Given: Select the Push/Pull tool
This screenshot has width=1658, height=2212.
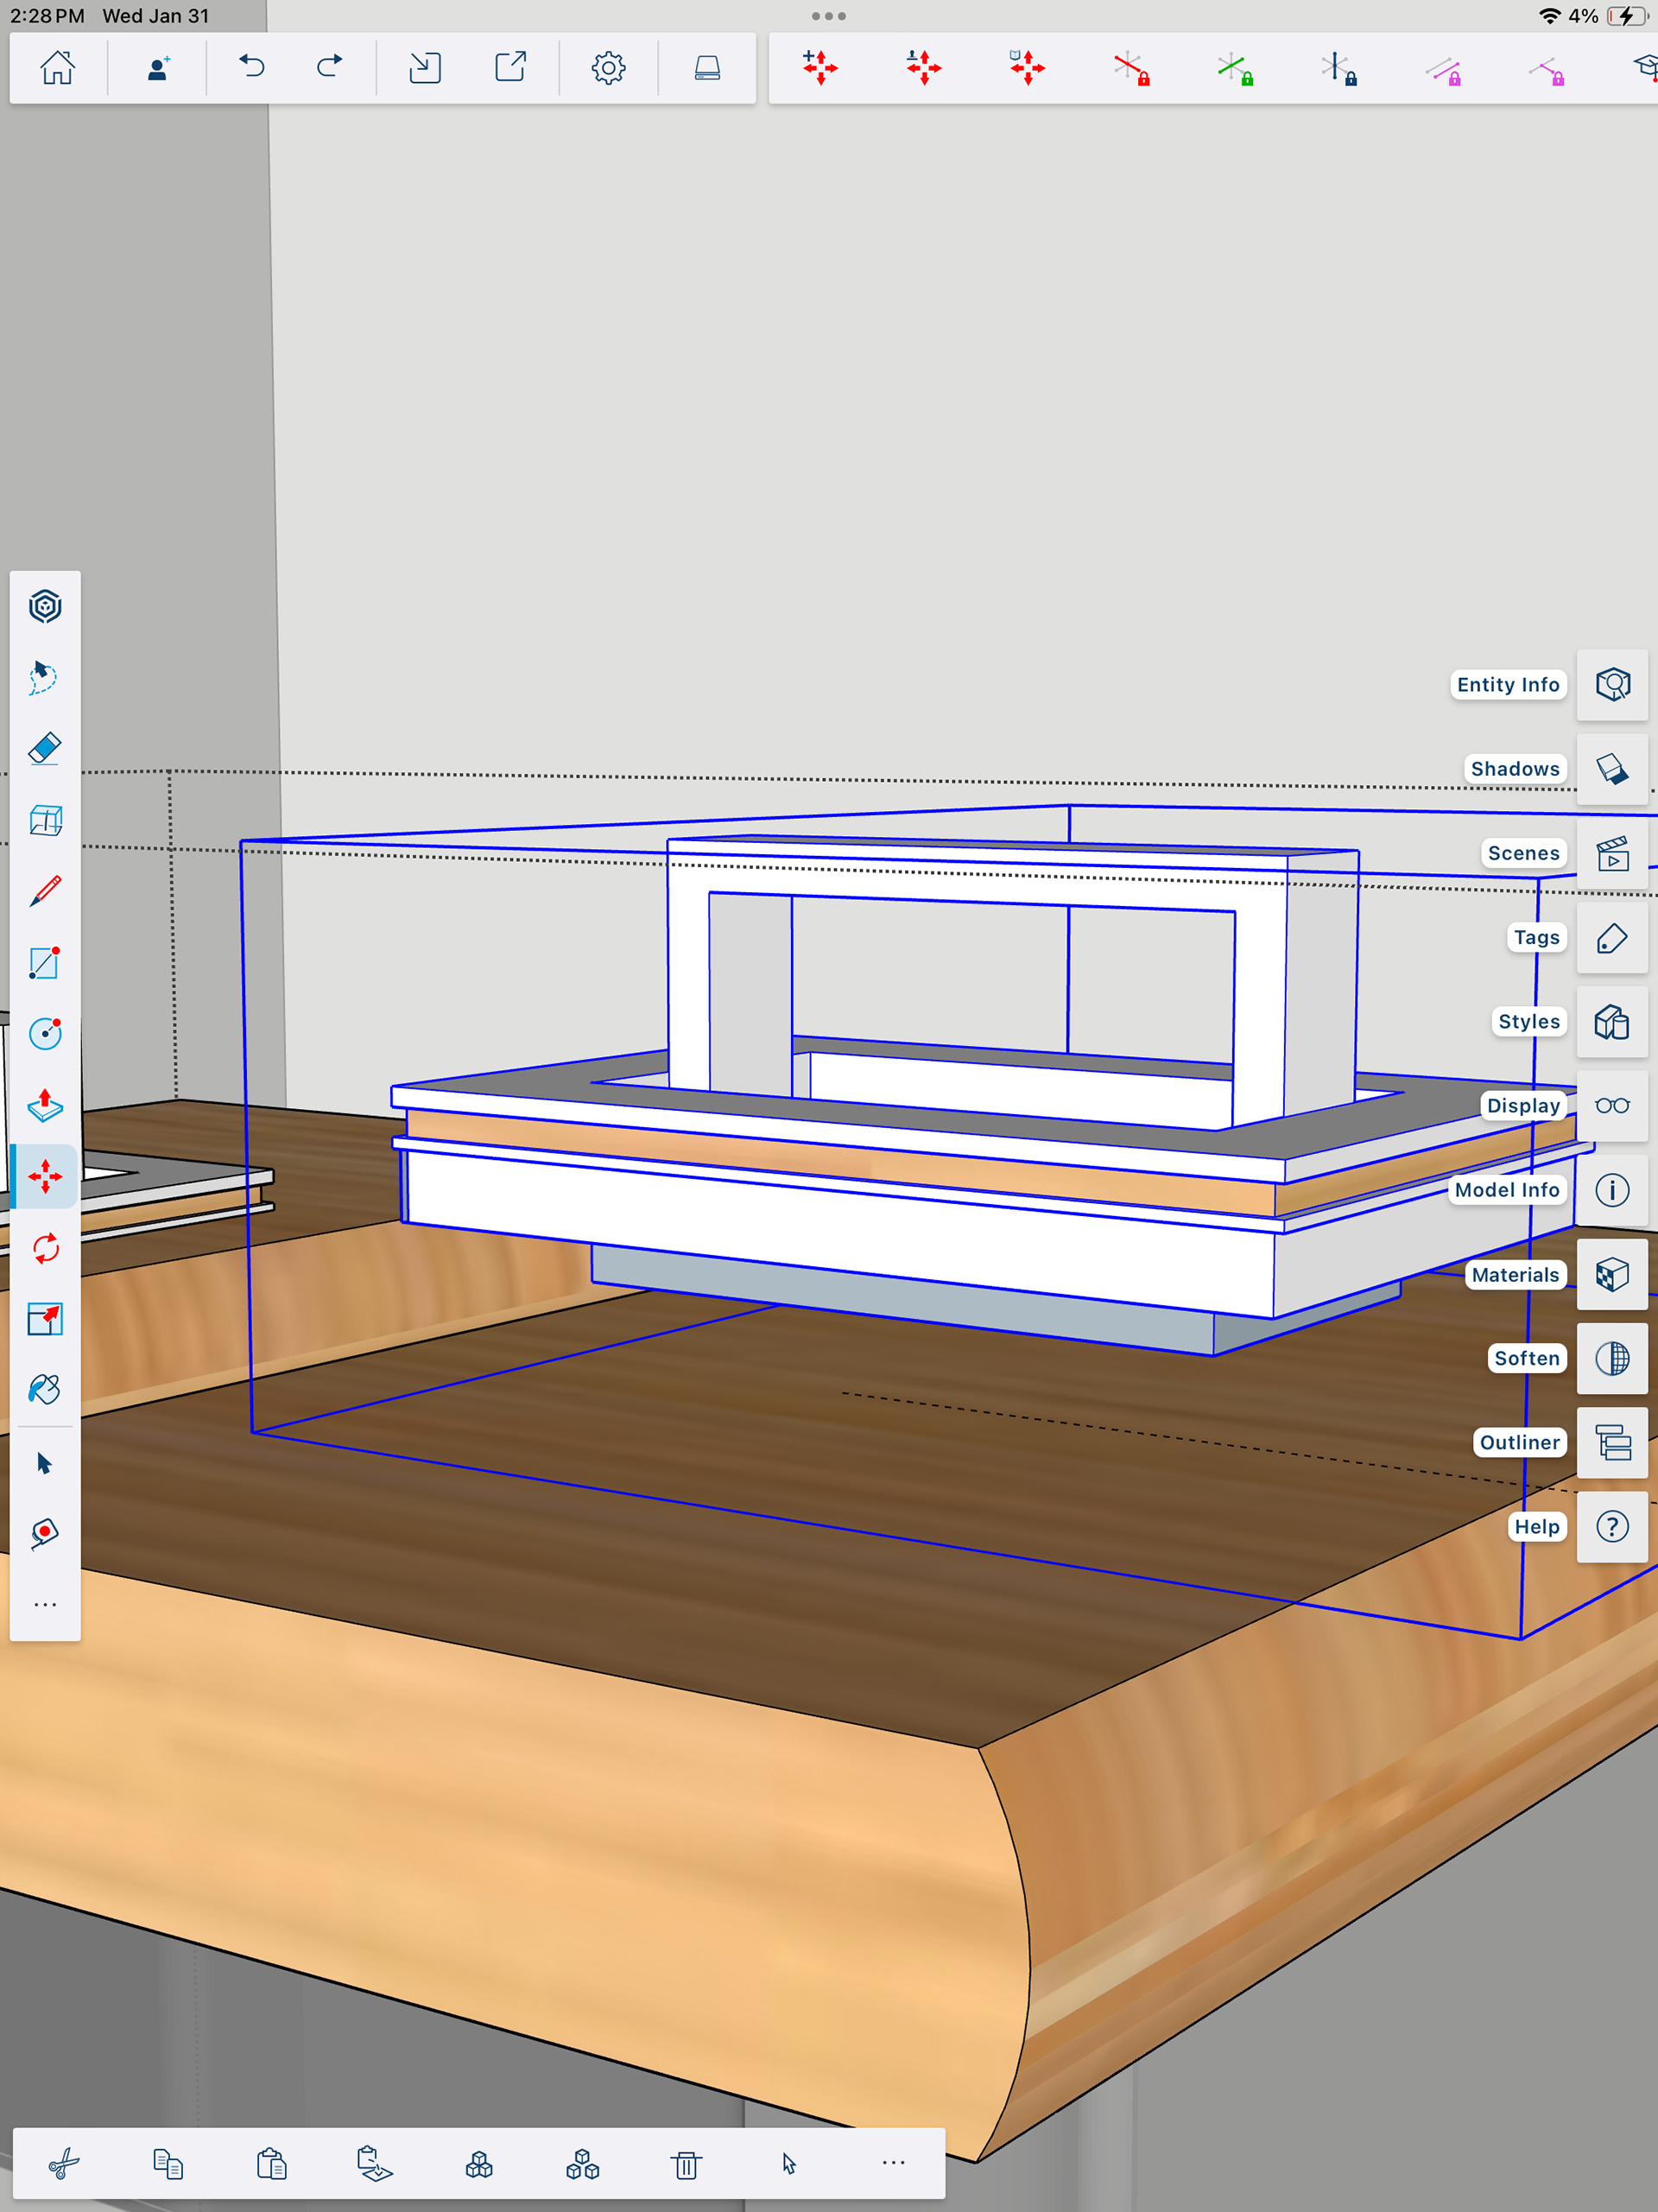Looking at the screenshot, I should 45,1105.
